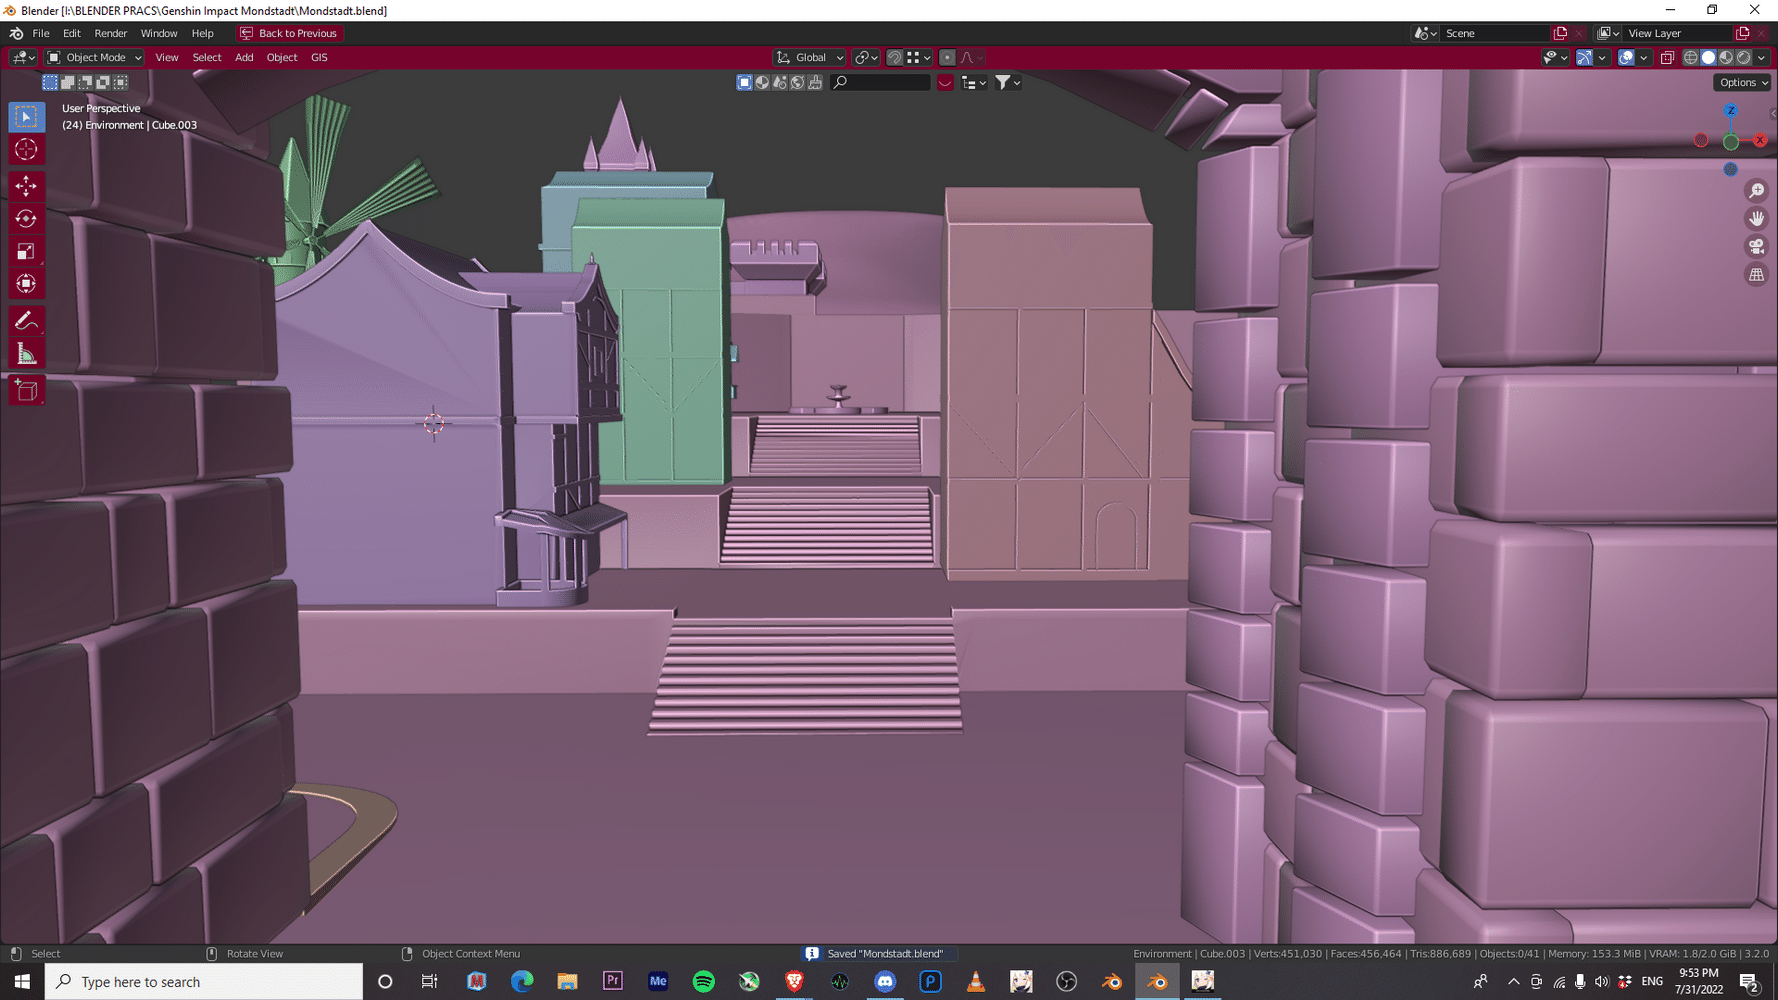Open the GIS menu
The width and height of the screenshot is (1778, 1000).
coord(319,57)
